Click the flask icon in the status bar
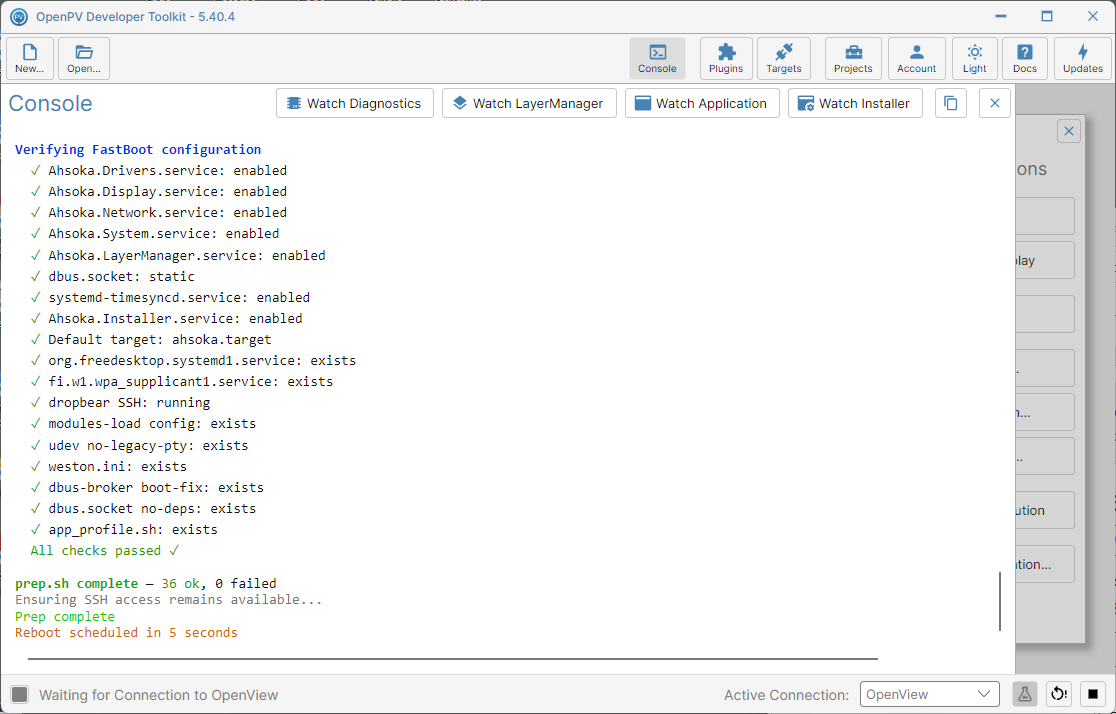Screen dimensions: 1116x714 coord(1024,694)
